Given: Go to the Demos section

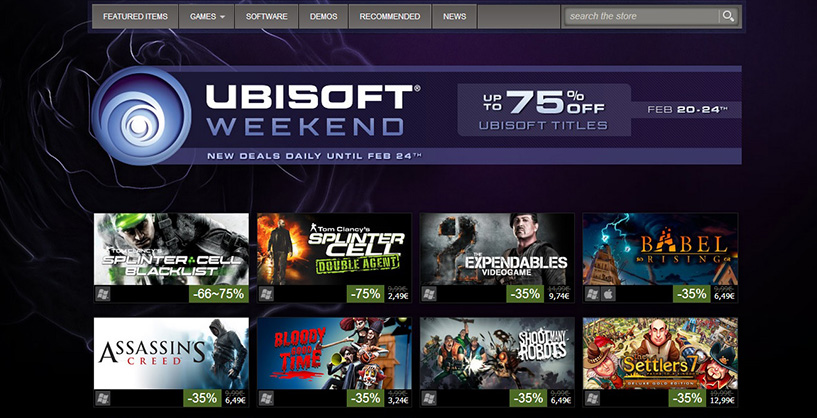Looking at the screenshot, I should [x=324, y=17].
